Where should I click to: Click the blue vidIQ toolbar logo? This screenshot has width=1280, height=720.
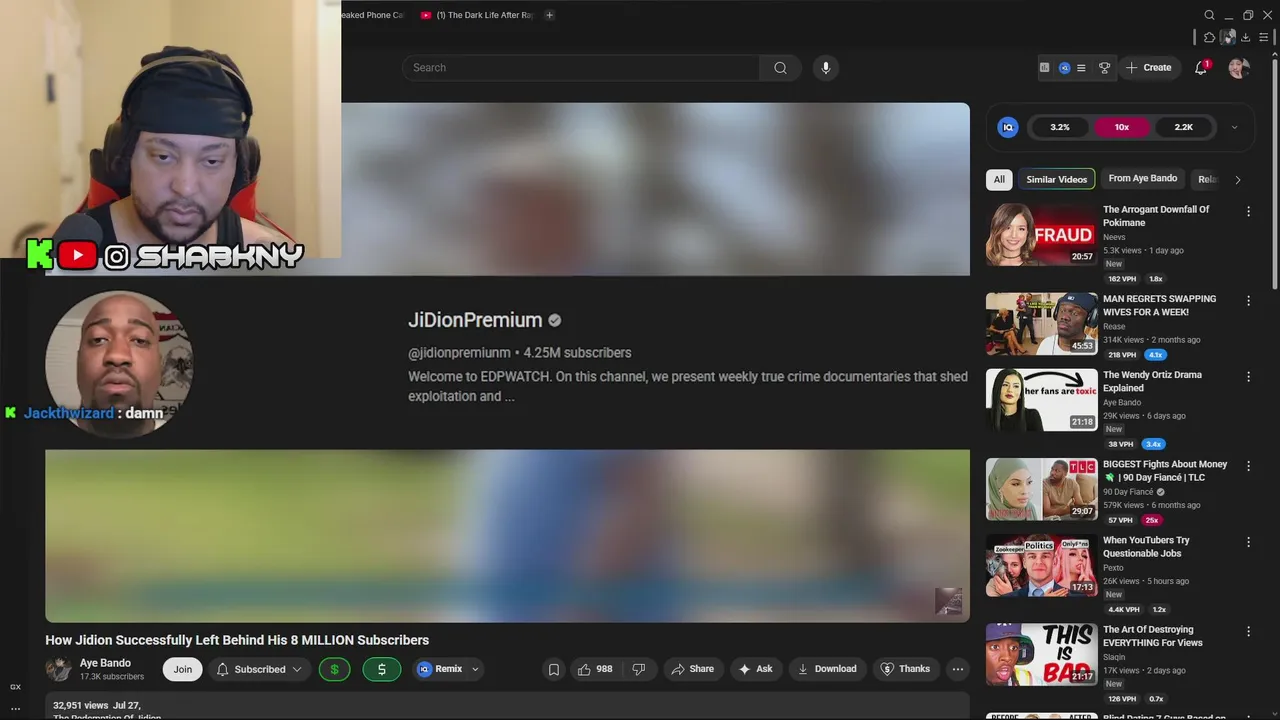(x=1064, y=68)
